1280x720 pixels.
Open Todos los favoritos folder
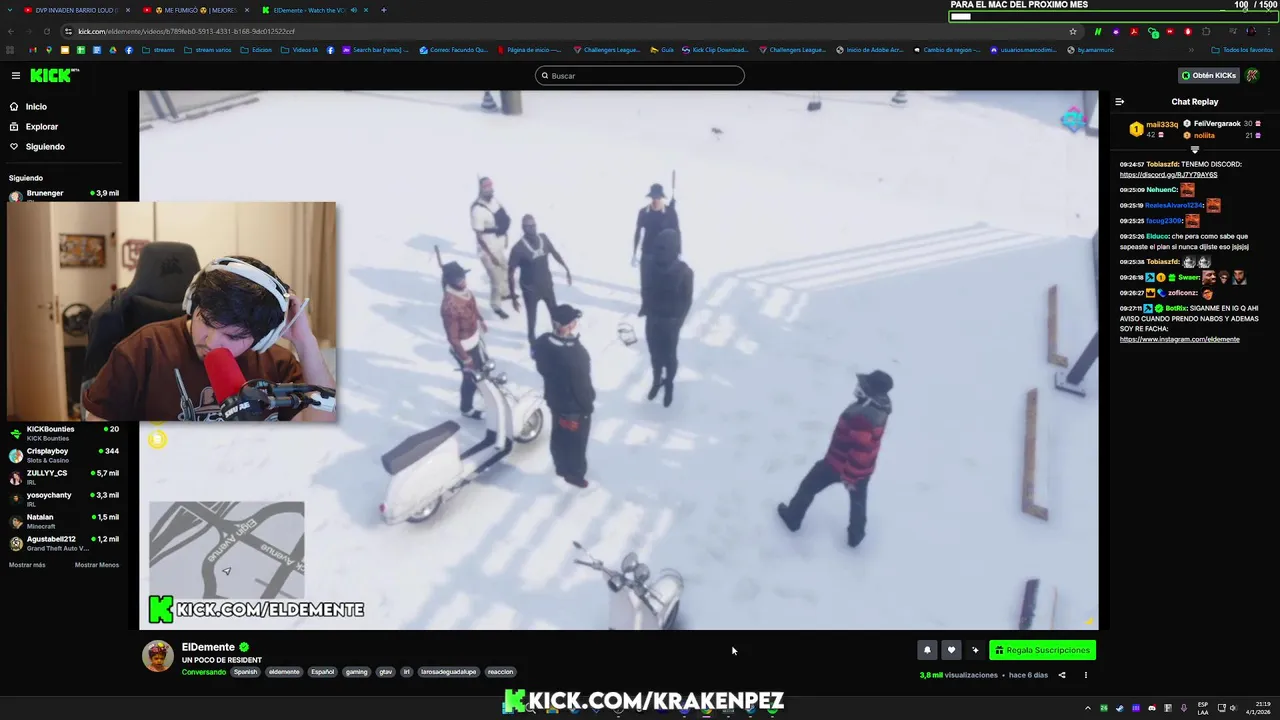click(1242, 49)
